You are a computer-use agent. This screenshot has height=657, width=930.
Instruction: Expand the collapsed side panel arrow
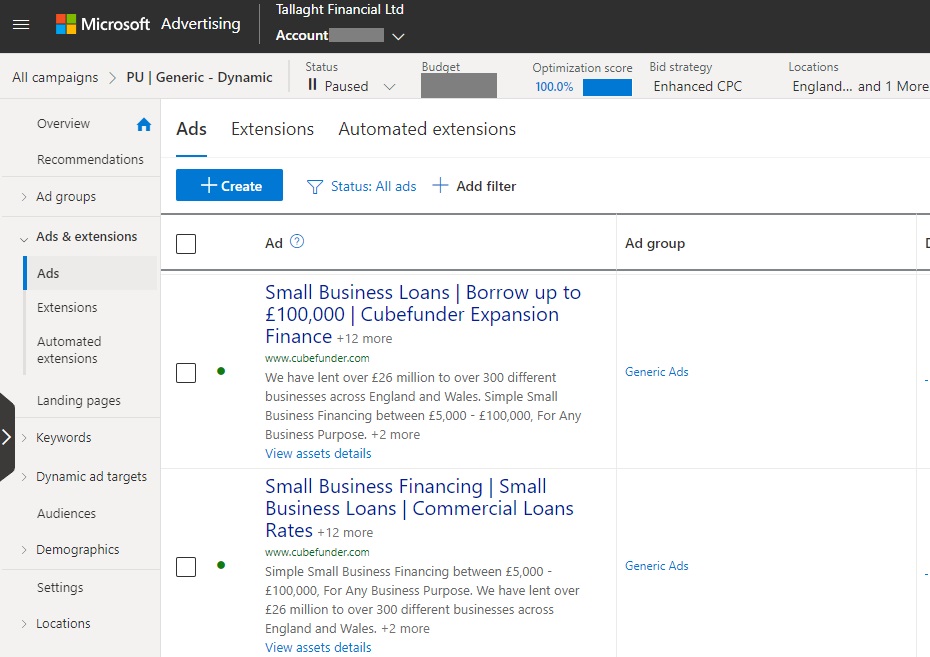coord(7,437)
